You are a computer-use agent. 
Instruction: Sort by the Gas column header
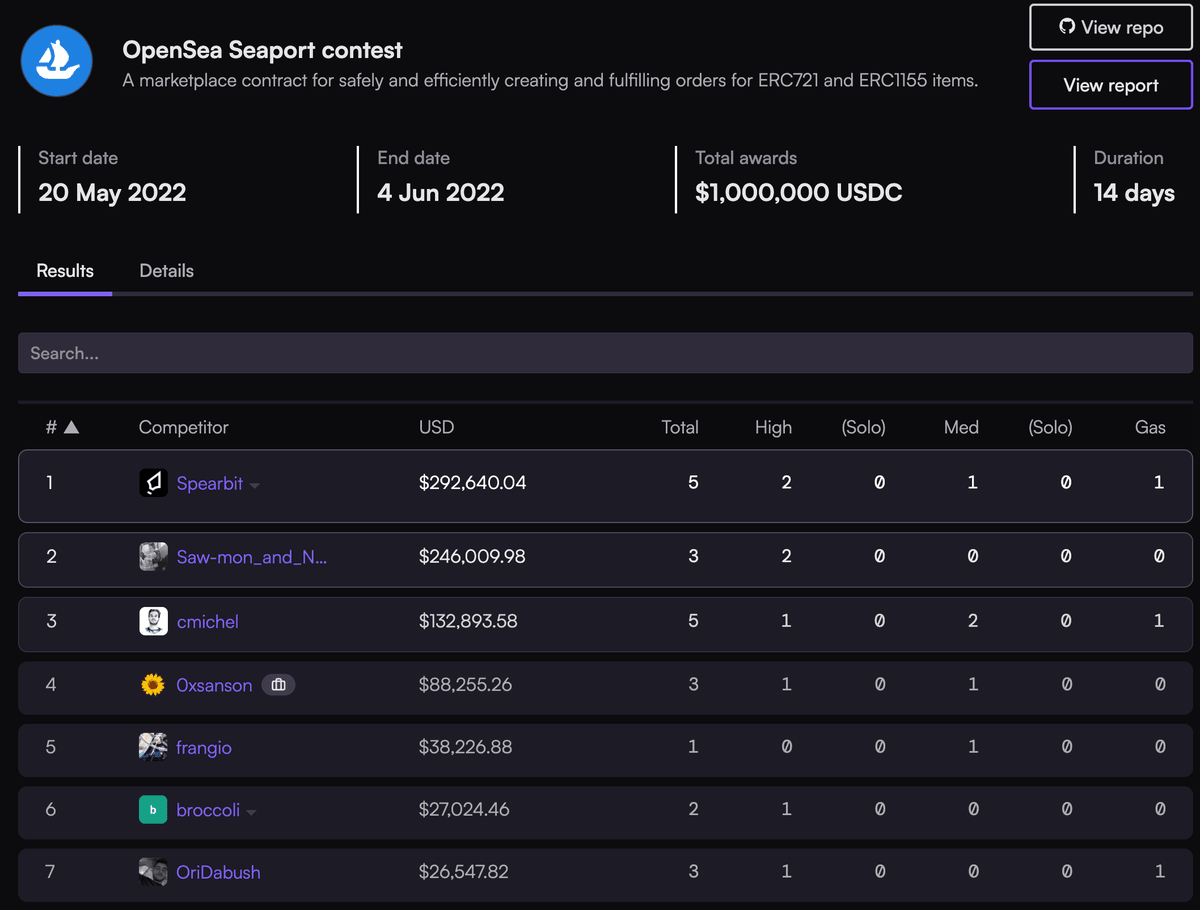(1150, 428)
